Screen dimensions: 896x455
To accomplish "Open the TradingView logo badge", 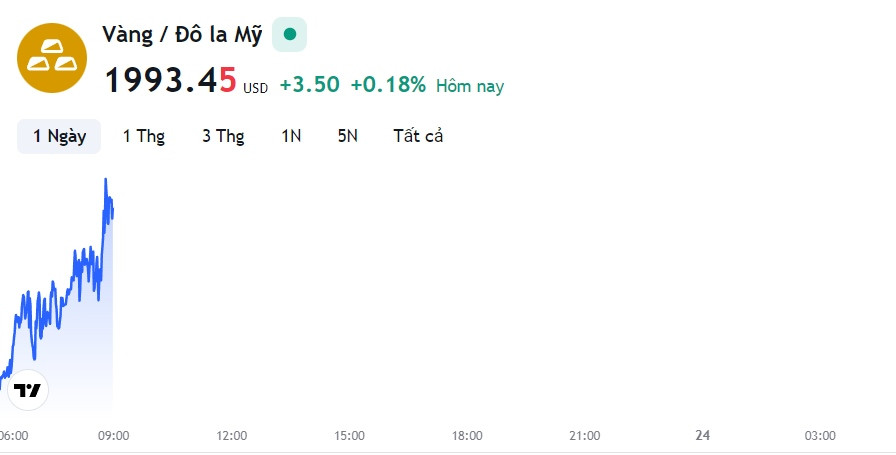I will pyautogui.click(x=27, y=390).
